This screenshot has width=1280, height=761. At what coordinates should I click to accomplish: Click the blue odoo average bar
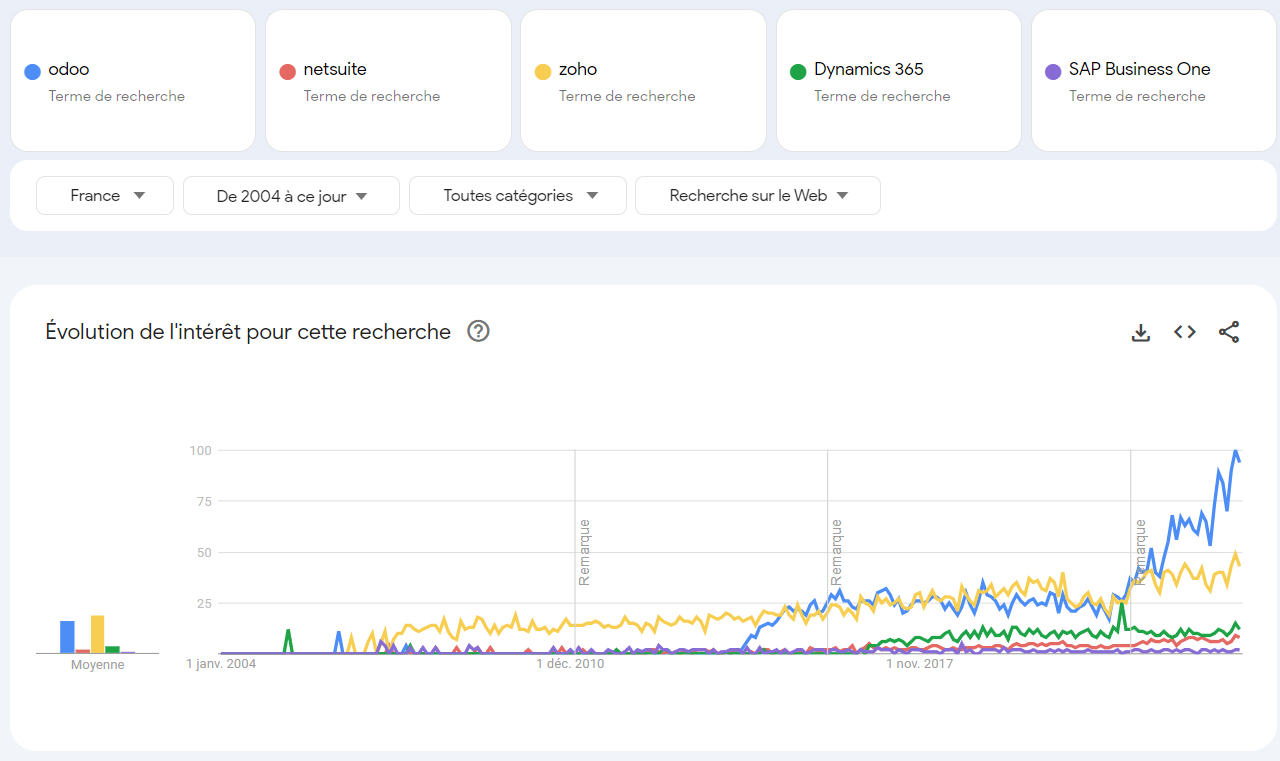(x=67, y=637)
